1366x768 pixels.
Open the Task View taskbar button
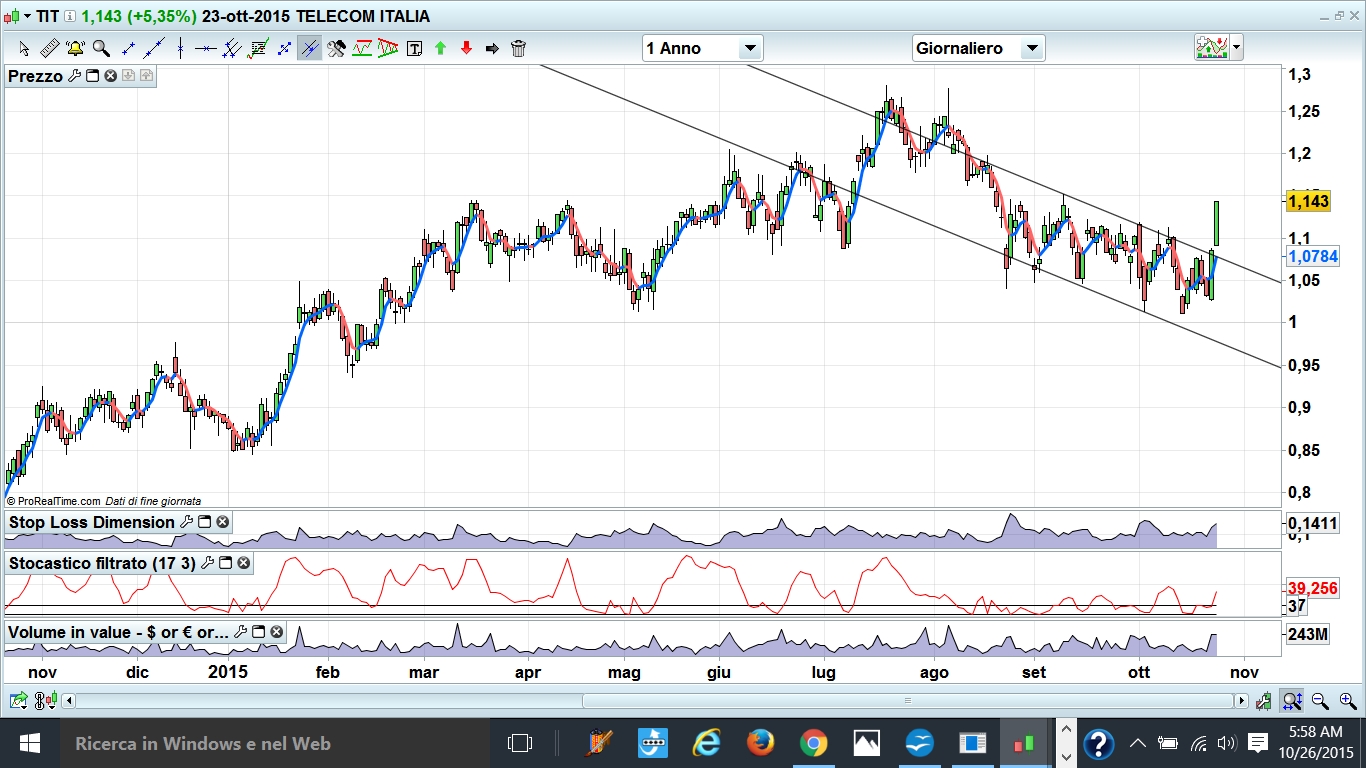pos(520,743)
